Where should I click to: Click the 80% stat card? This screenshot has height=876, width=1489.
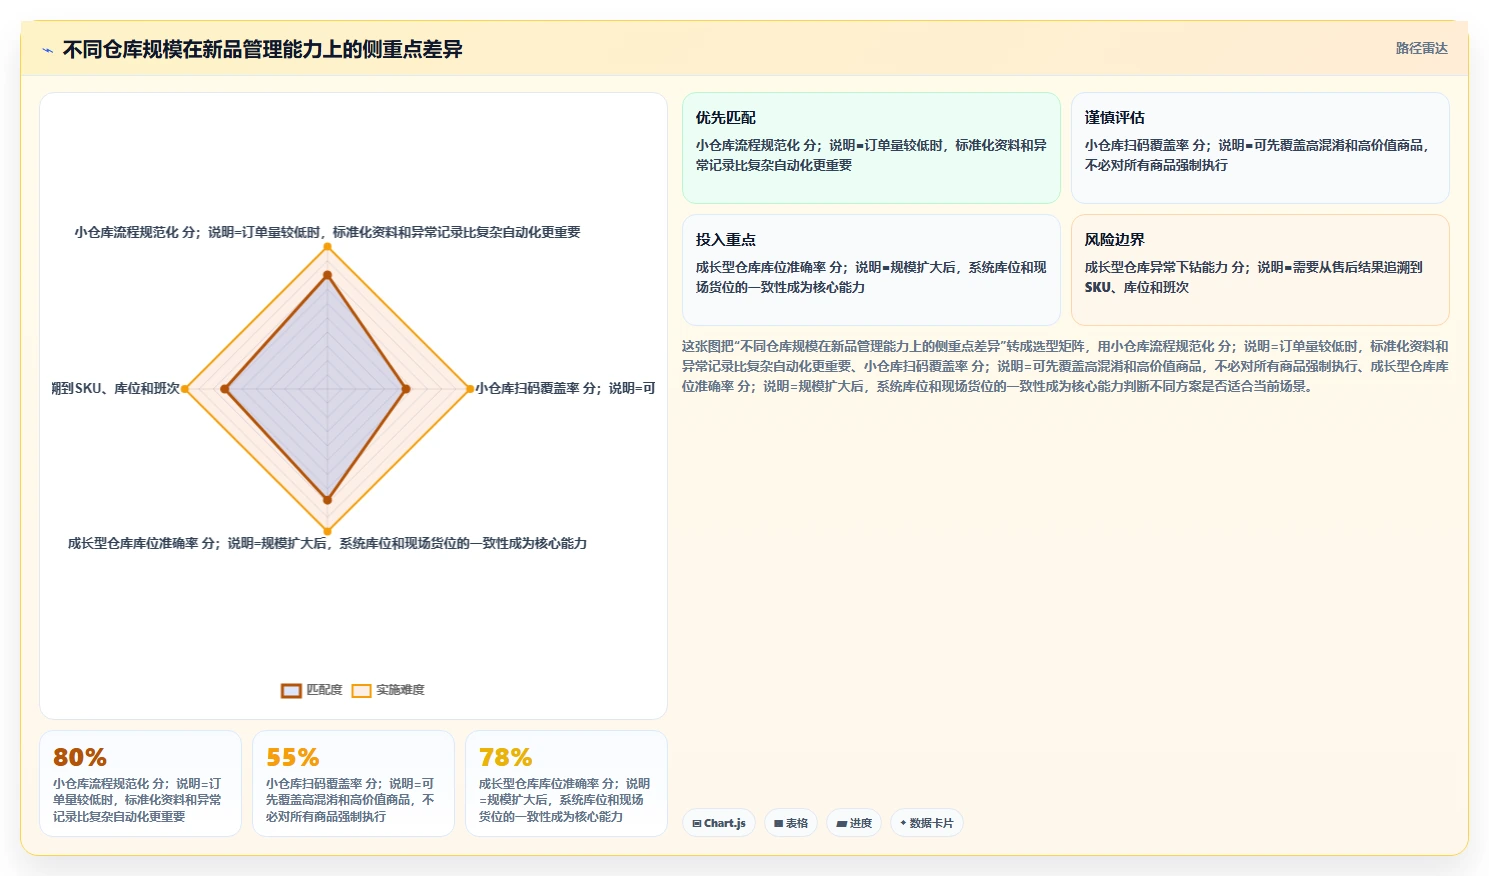pyautogui.click(x=140, y=783)
